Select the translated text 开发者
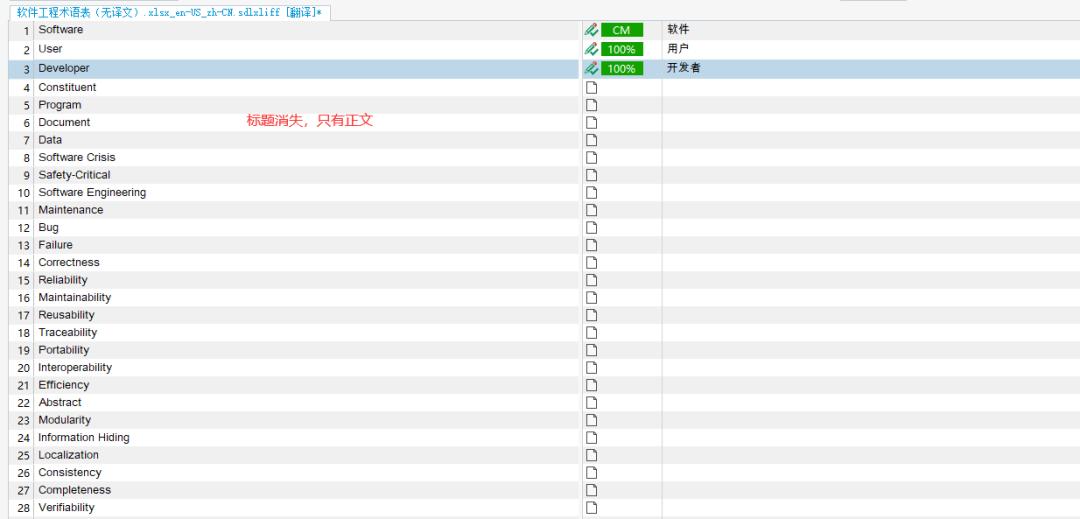1080x519 pixels. tap(684, 68)
